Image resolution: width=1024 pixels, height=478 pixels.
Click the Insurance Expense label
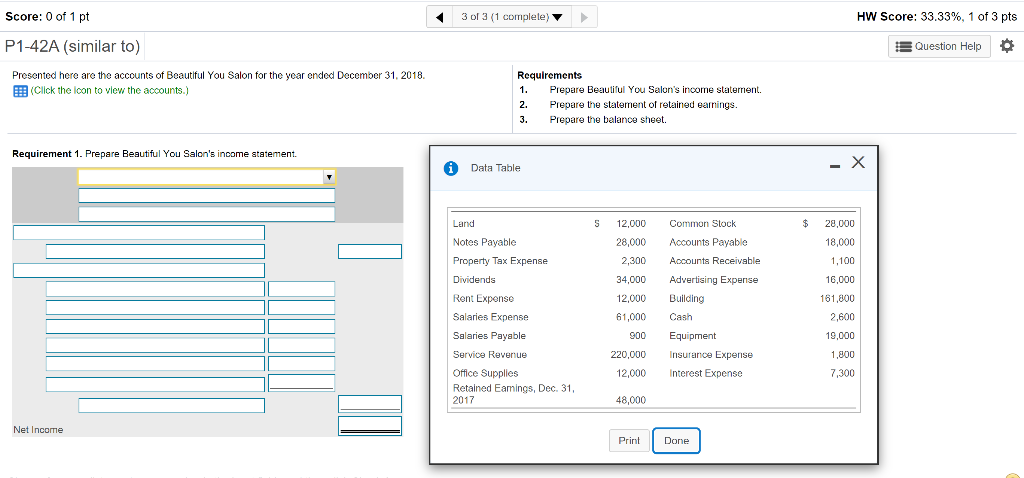[711, 355]
